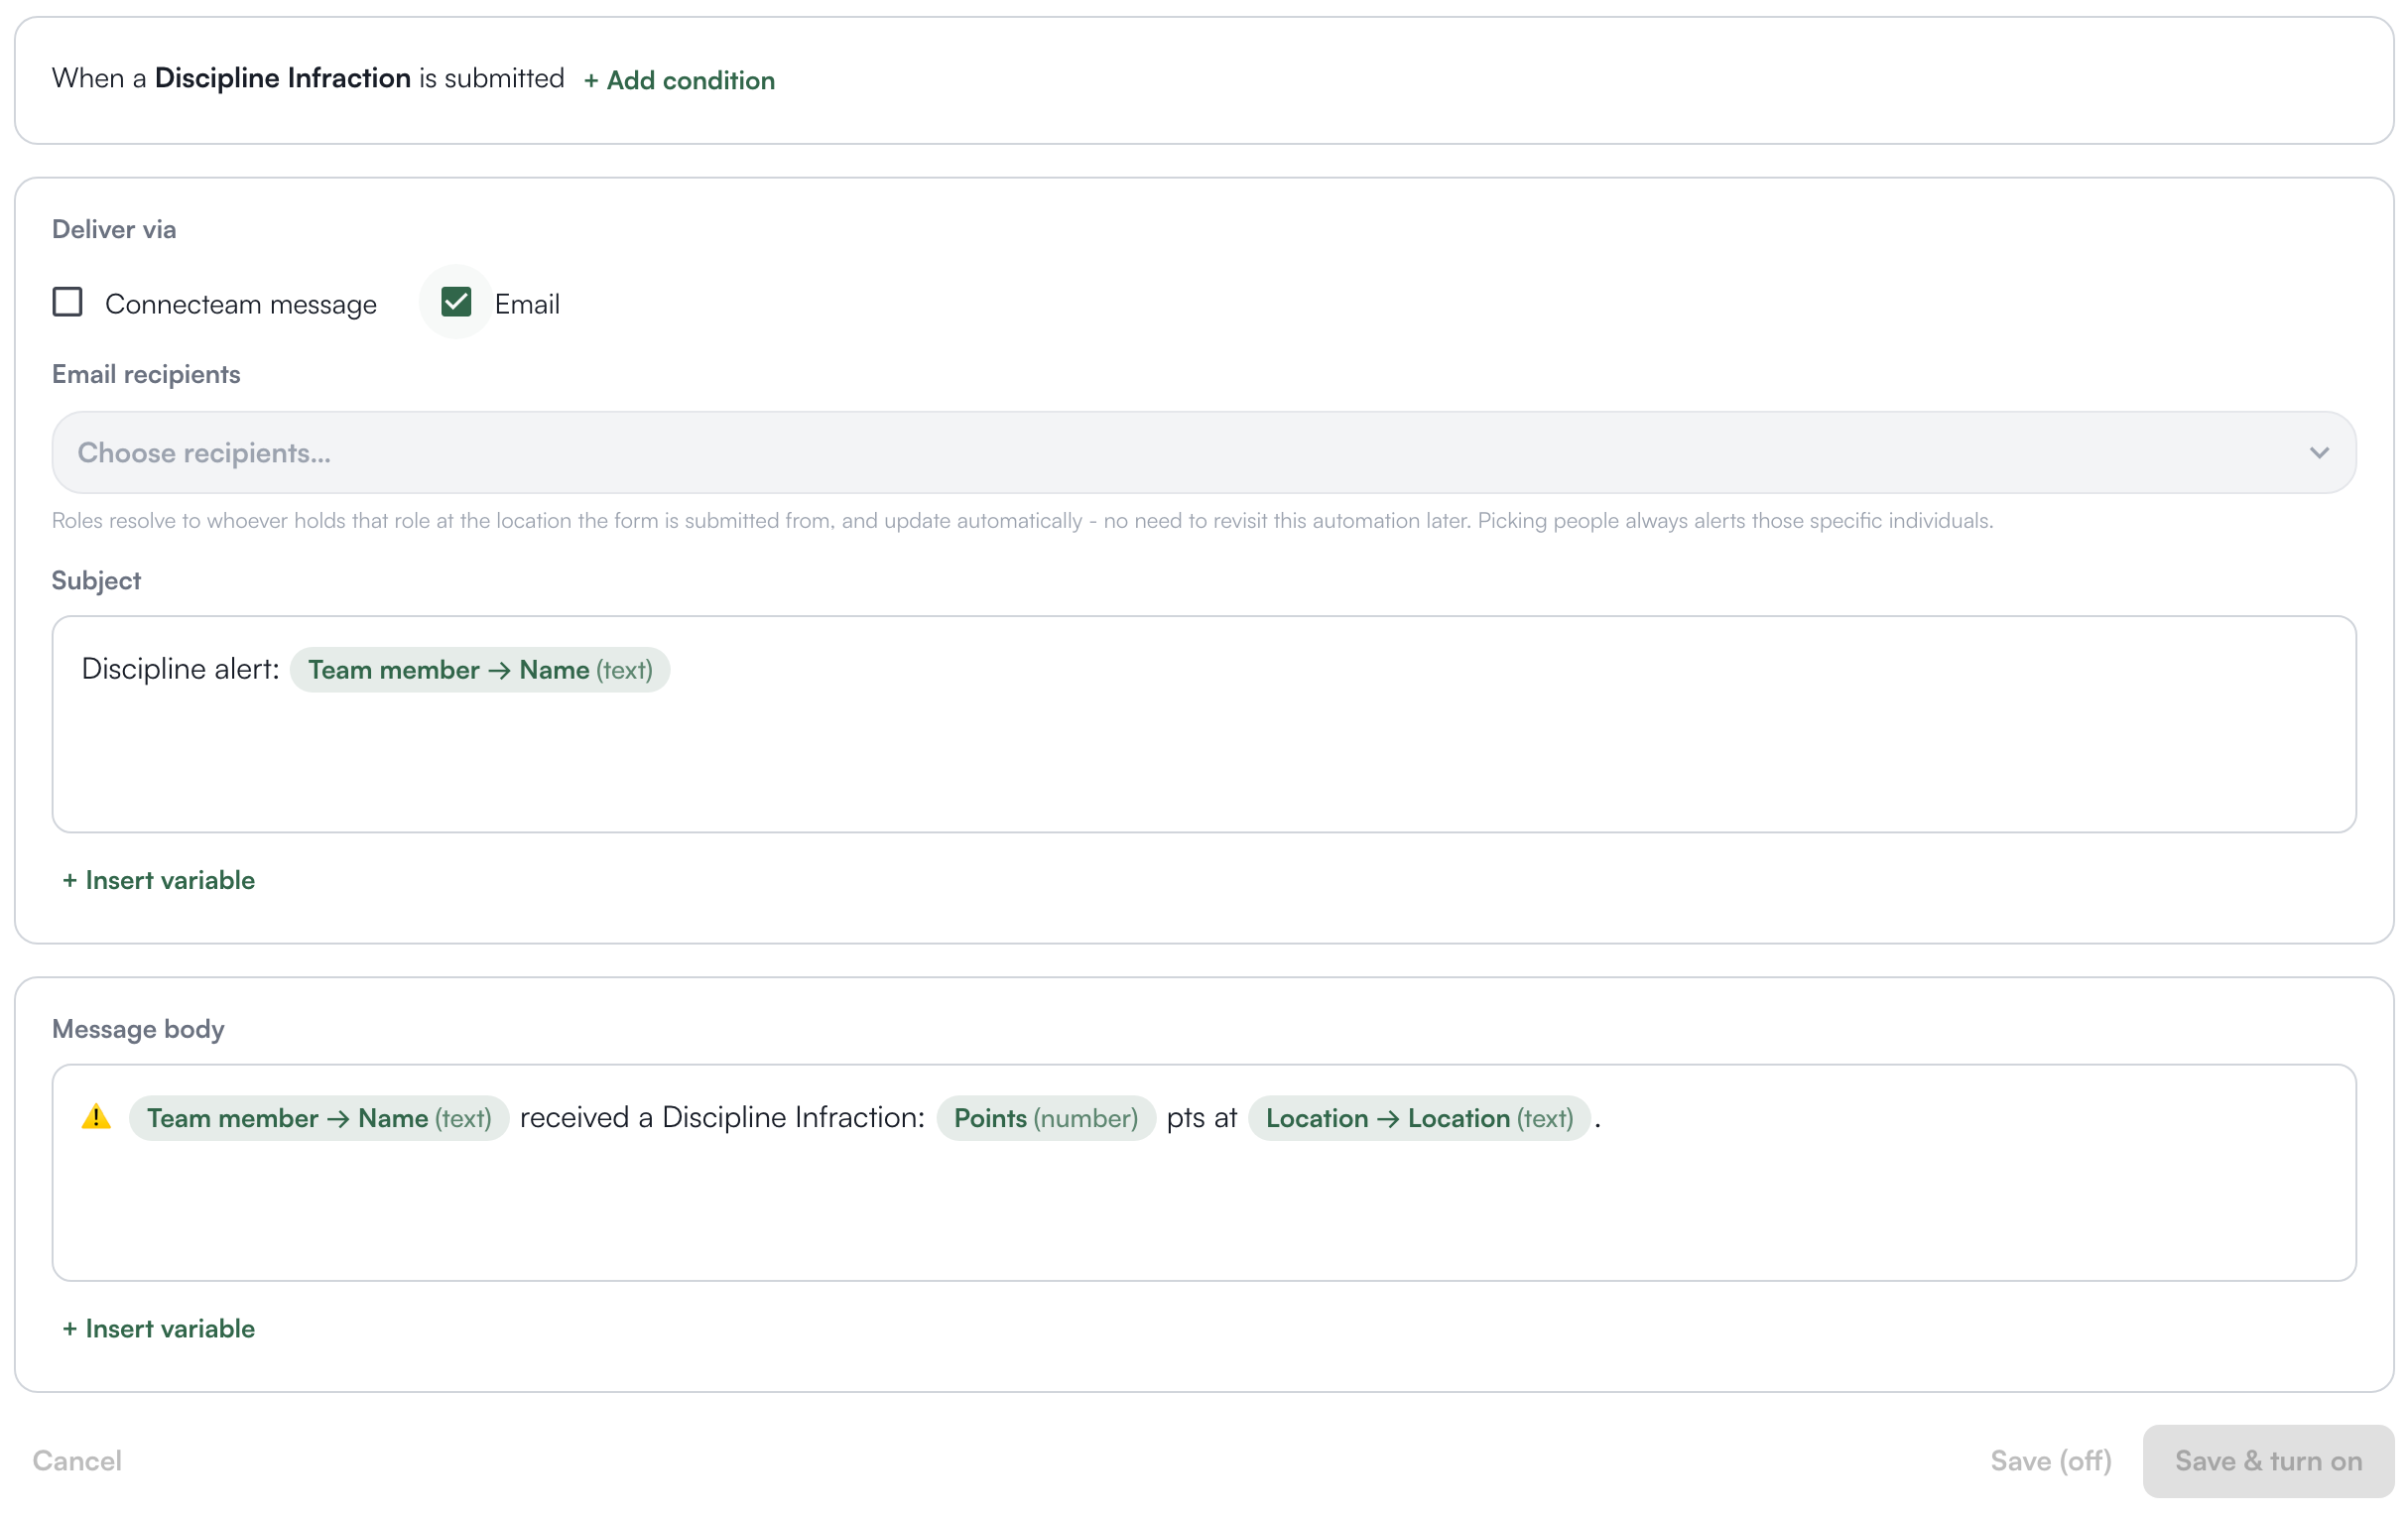Click the Add condition link

(679, 80)
